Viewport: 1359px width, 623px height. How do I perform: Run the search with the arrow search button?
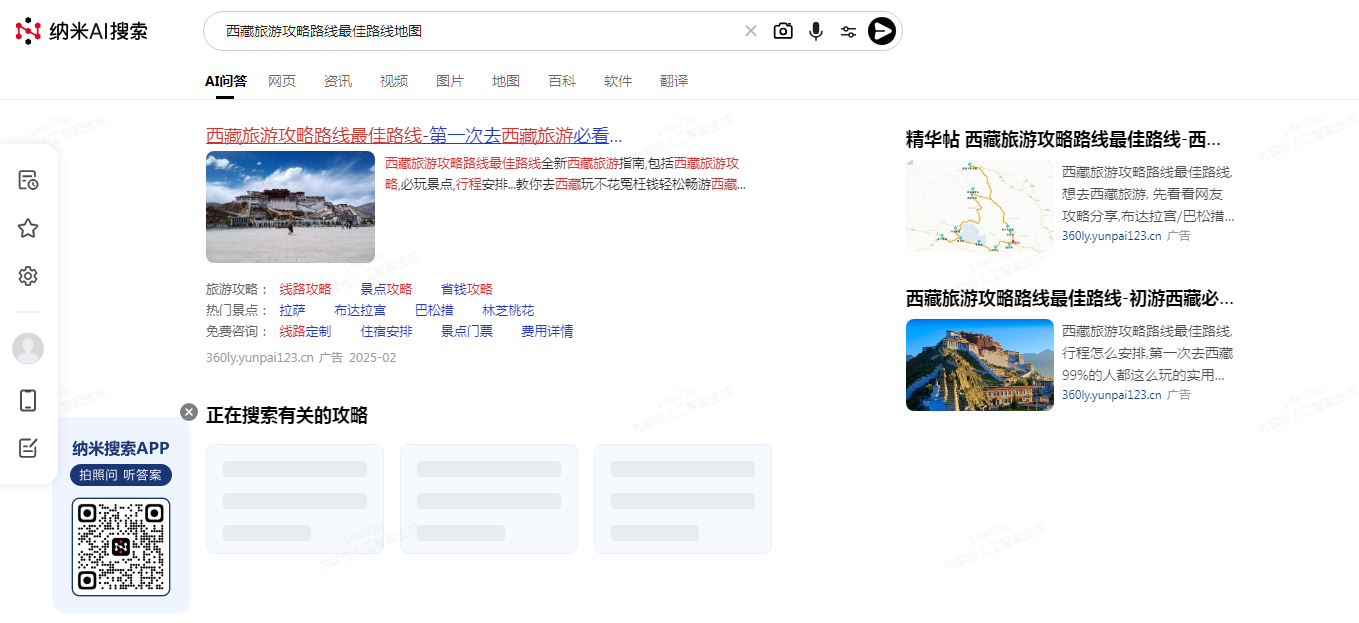click(881, 31)
